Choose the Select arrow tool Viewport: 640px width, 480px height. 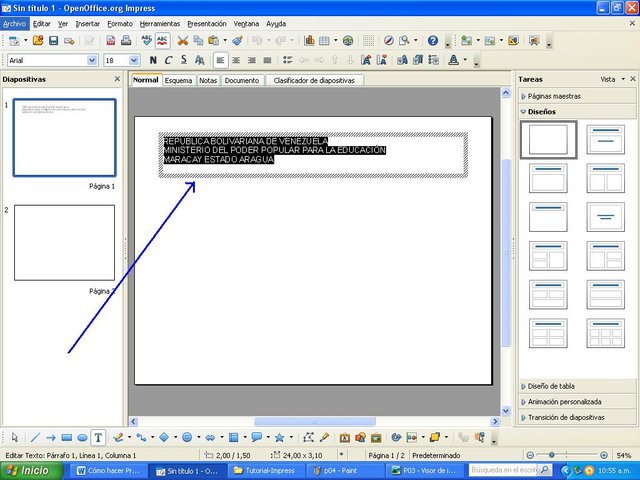coord(15,438)
